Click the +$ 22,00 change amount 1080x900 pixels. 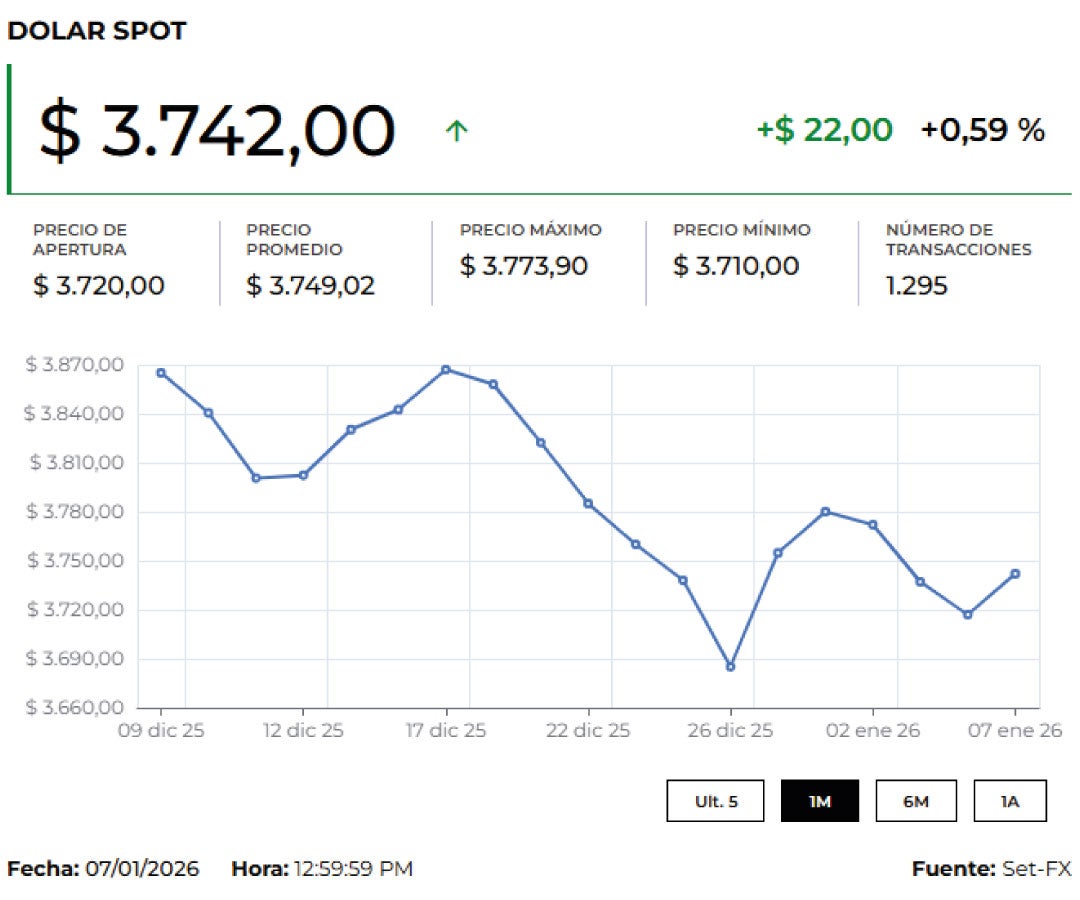(x=824, y=130)
